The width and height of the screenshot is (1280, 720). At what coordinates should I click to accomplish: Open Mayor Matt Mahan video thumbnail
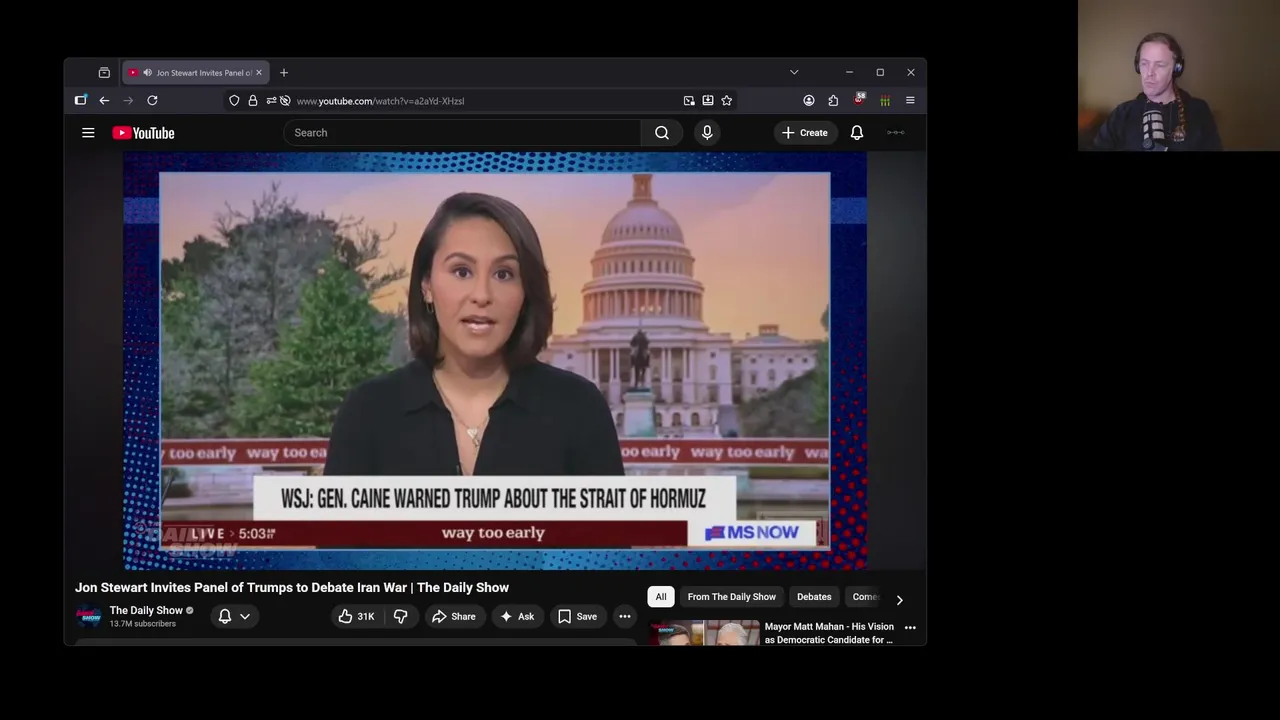click(x=705, y=633)
